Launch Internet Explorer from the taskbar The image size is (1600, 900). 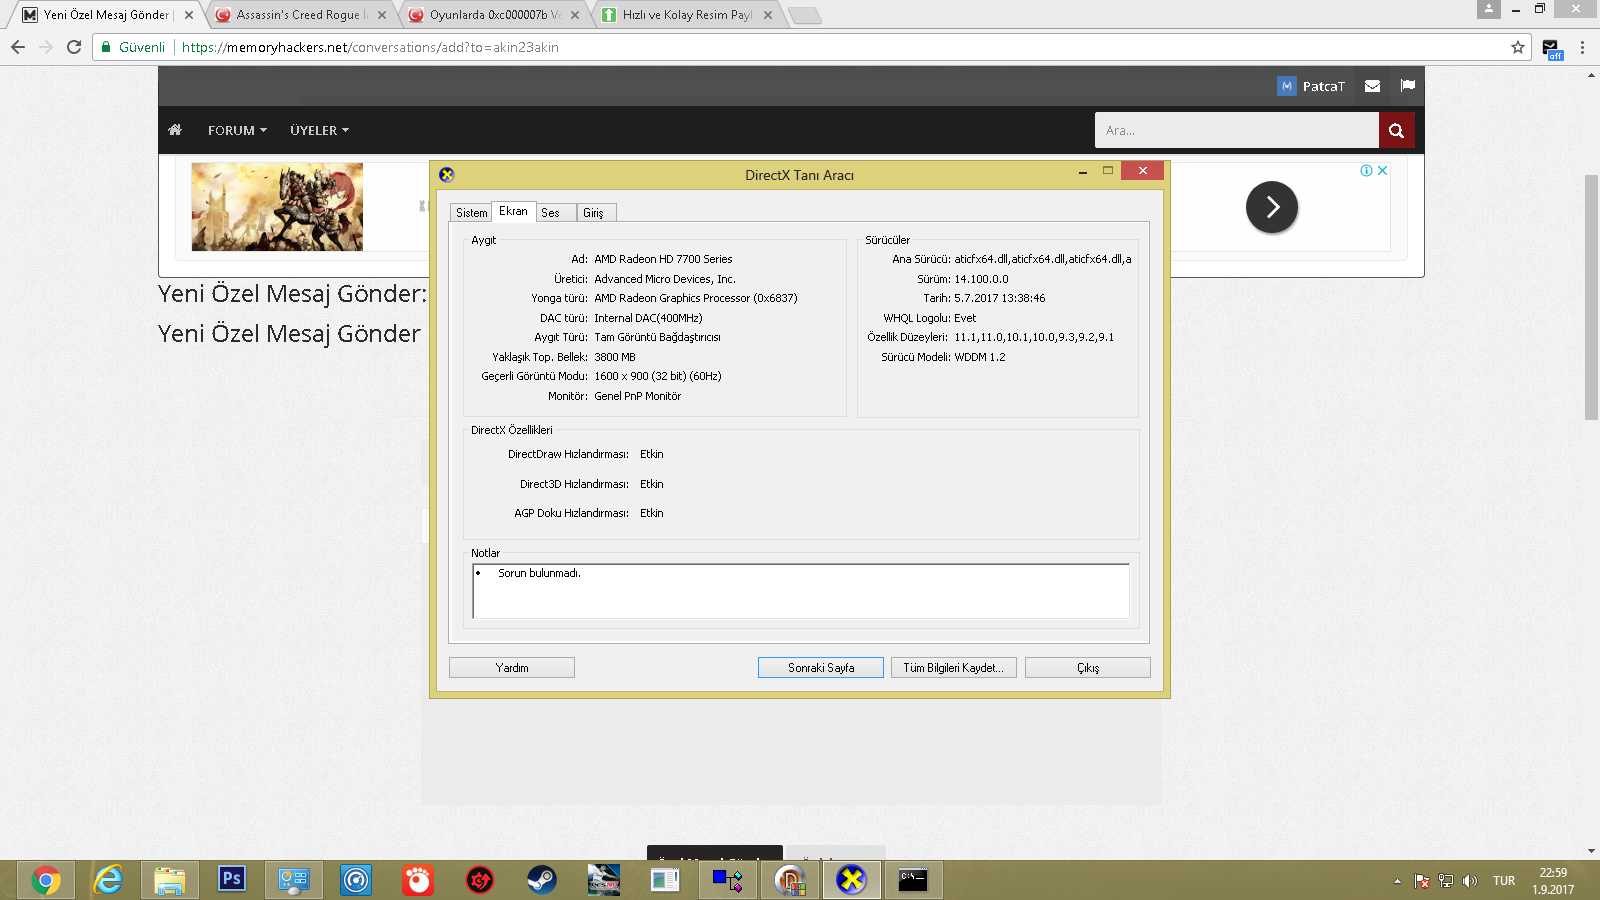(x=108, y=880)
